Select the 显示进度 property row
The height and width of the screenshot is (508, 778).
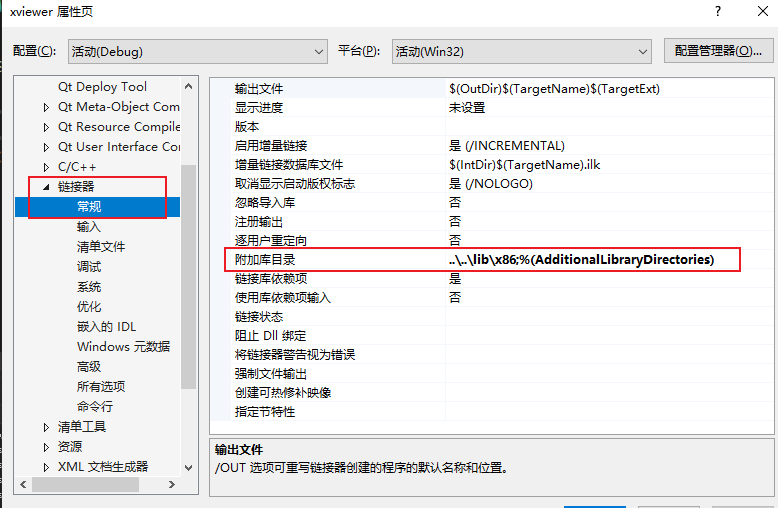491,108
